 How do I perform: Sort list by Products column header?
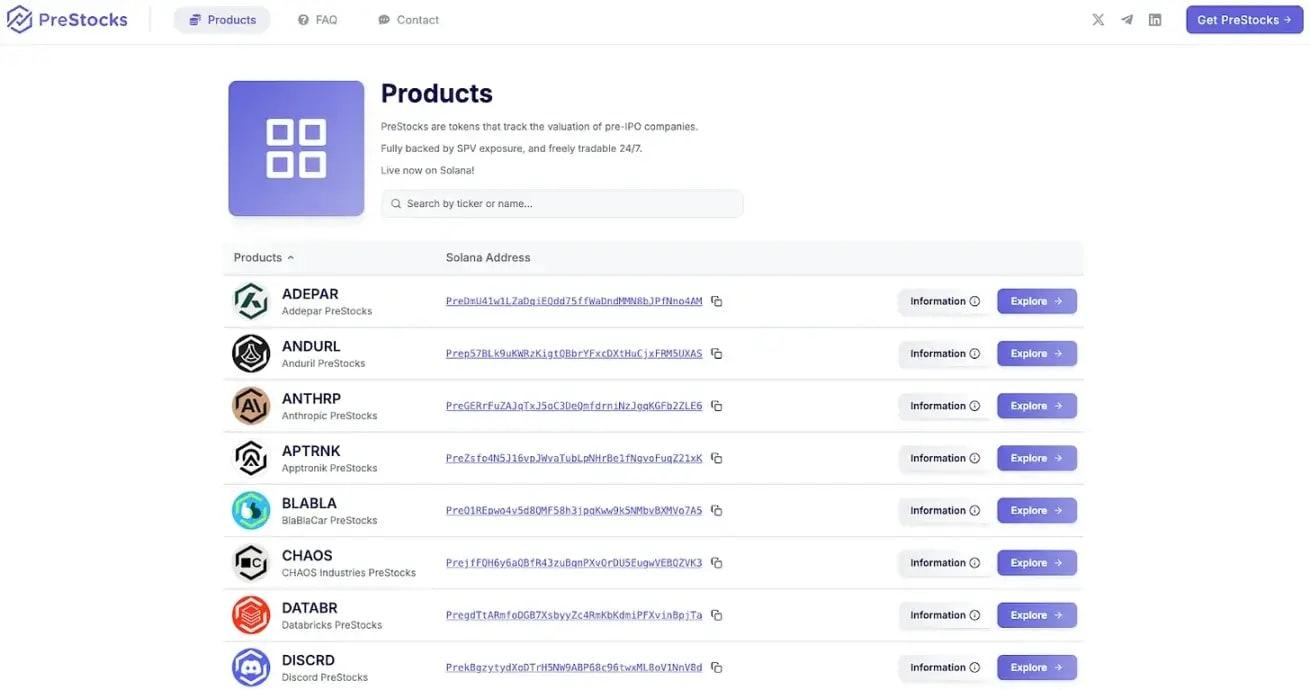[264, 258]
